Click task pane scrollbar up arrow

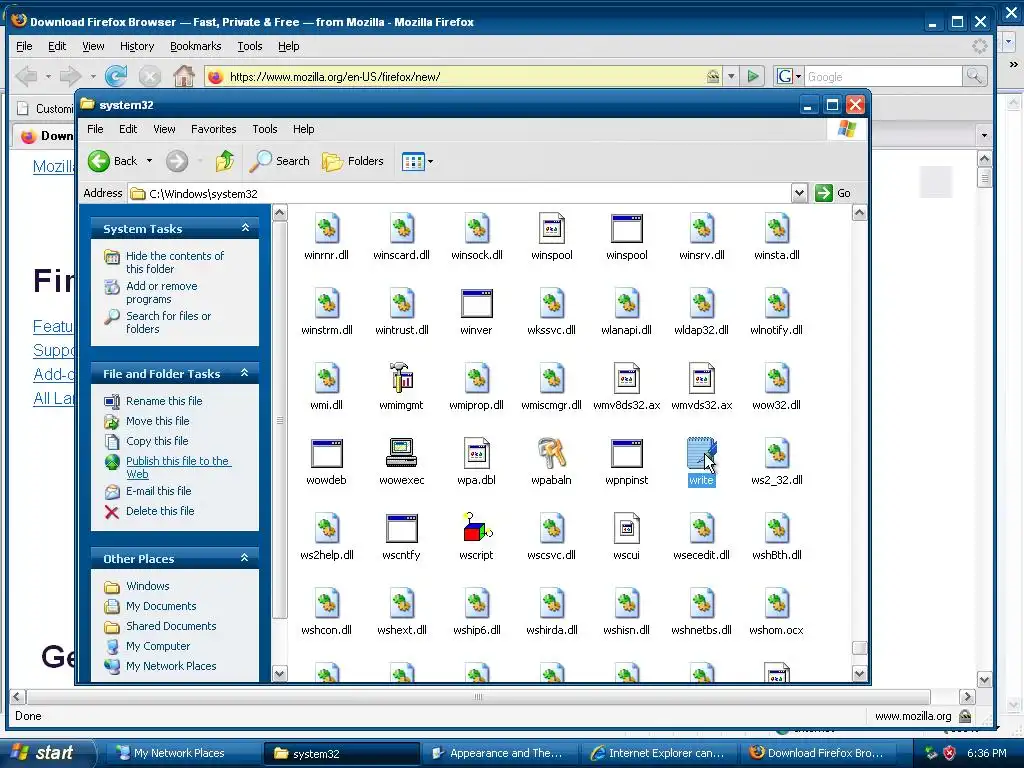click(x=280, y=213)
